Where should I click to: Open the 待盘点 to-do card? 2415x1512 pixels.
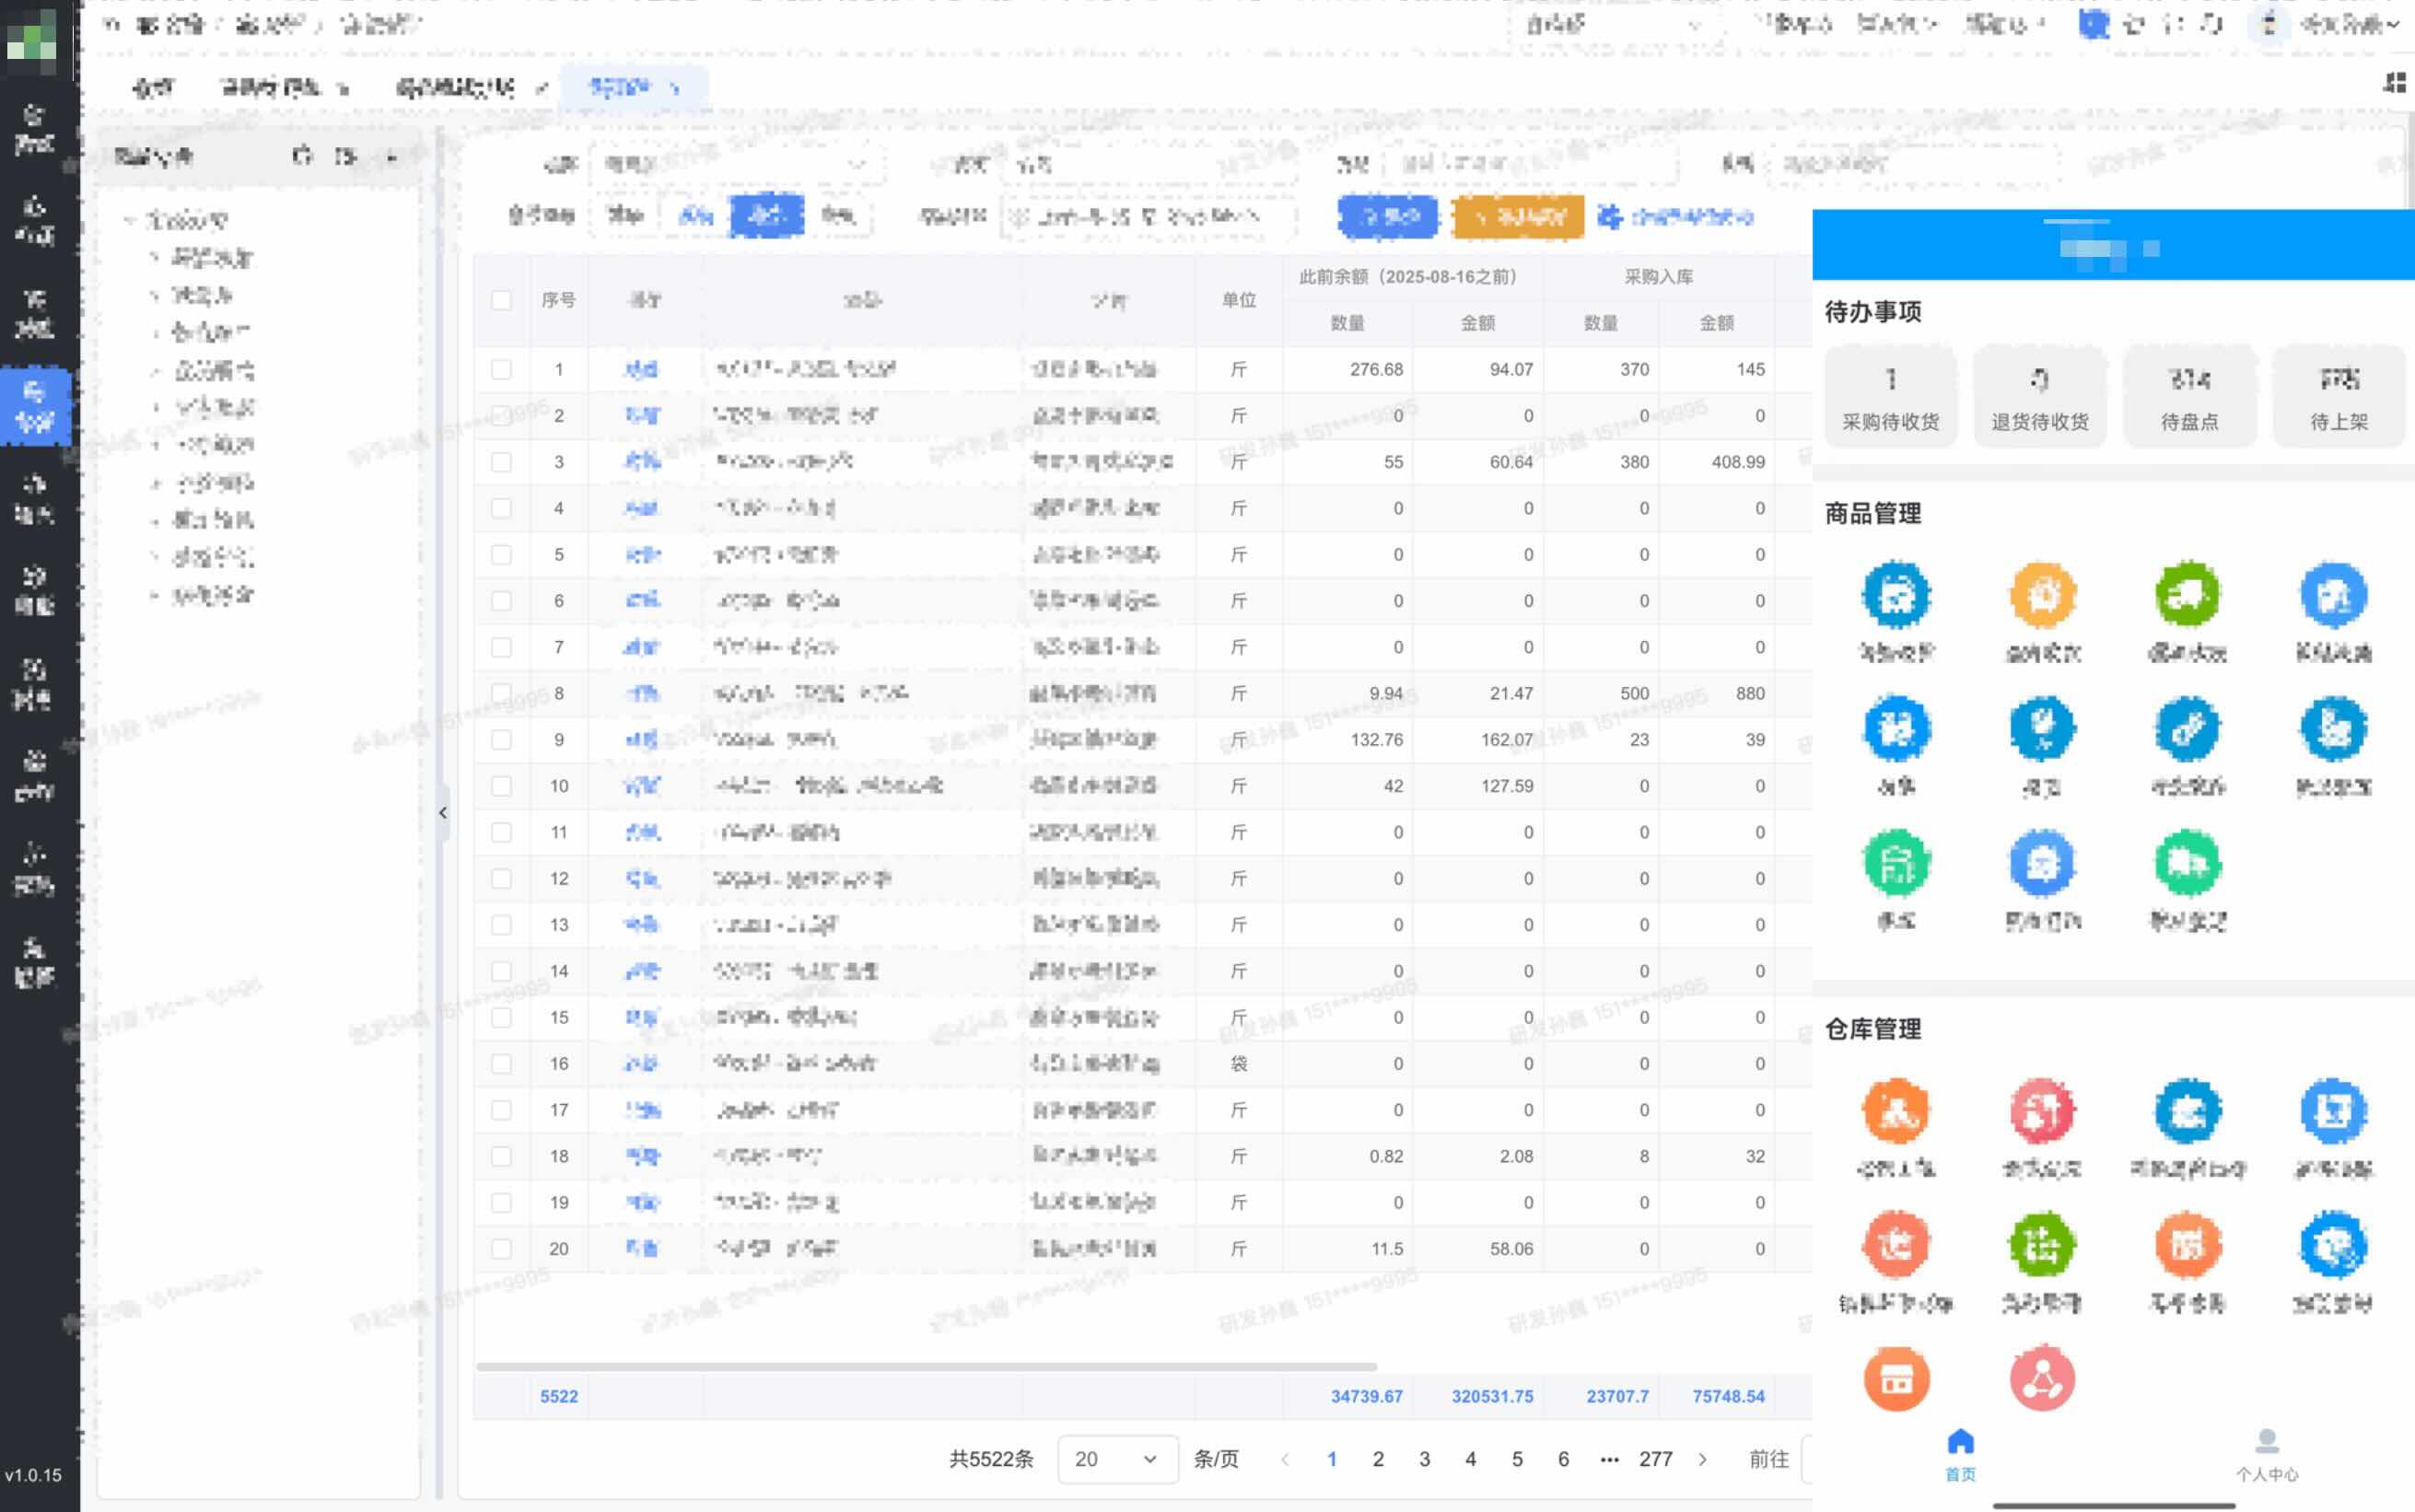coord(2189,397)
